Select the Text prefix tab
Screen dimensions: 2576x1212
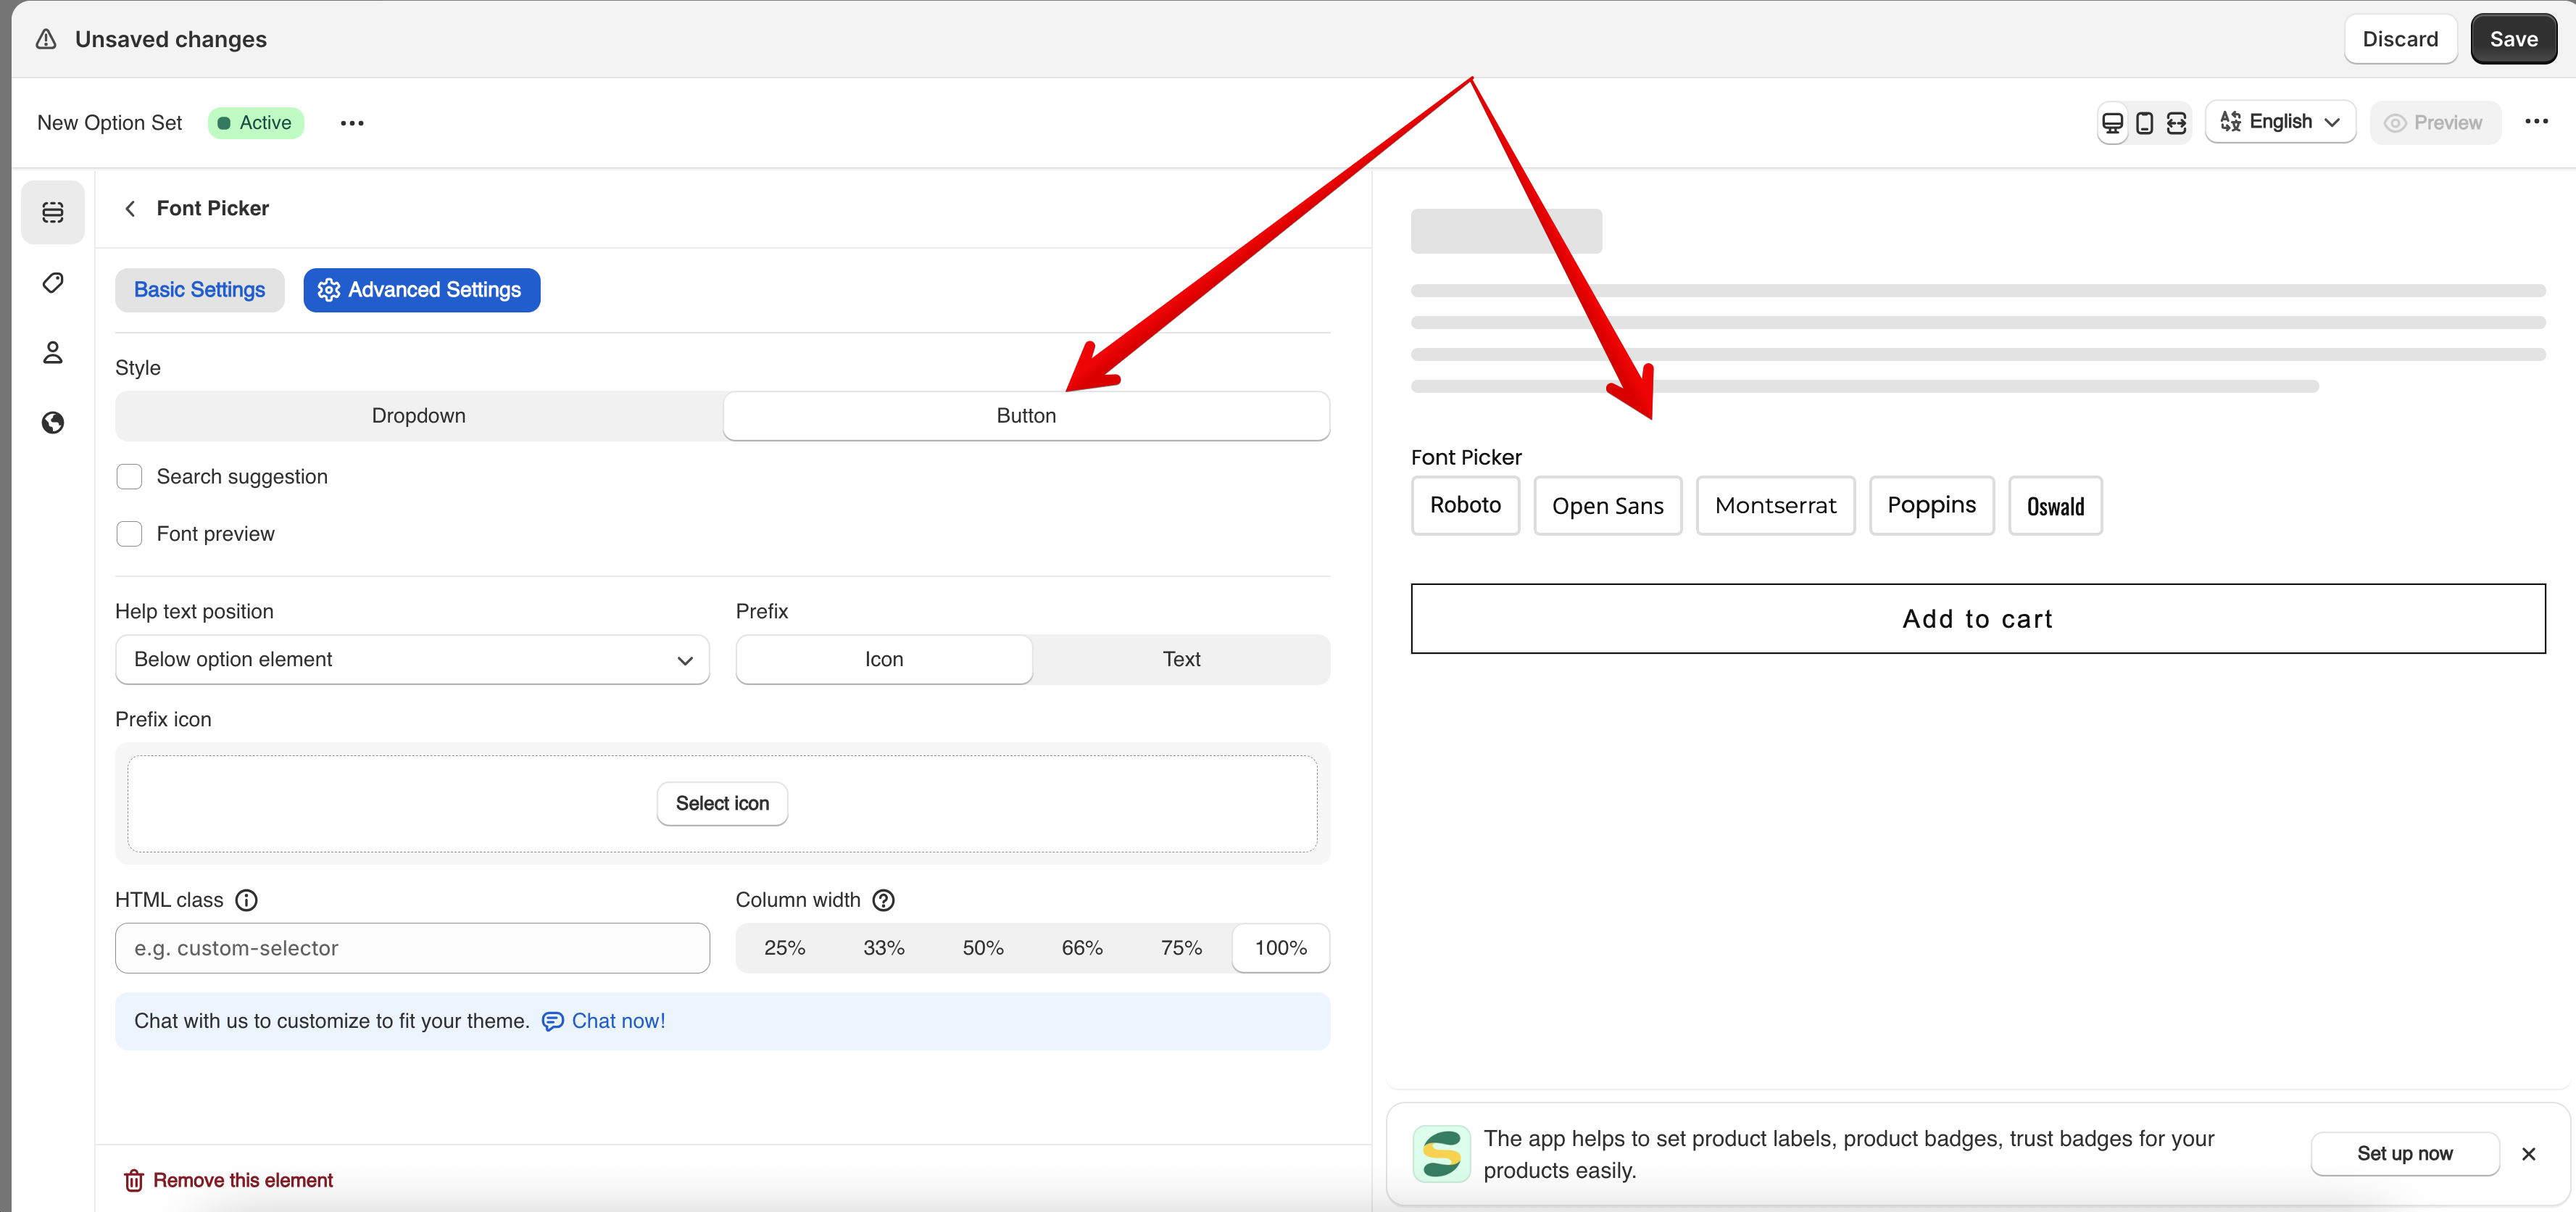(1180, 660)
